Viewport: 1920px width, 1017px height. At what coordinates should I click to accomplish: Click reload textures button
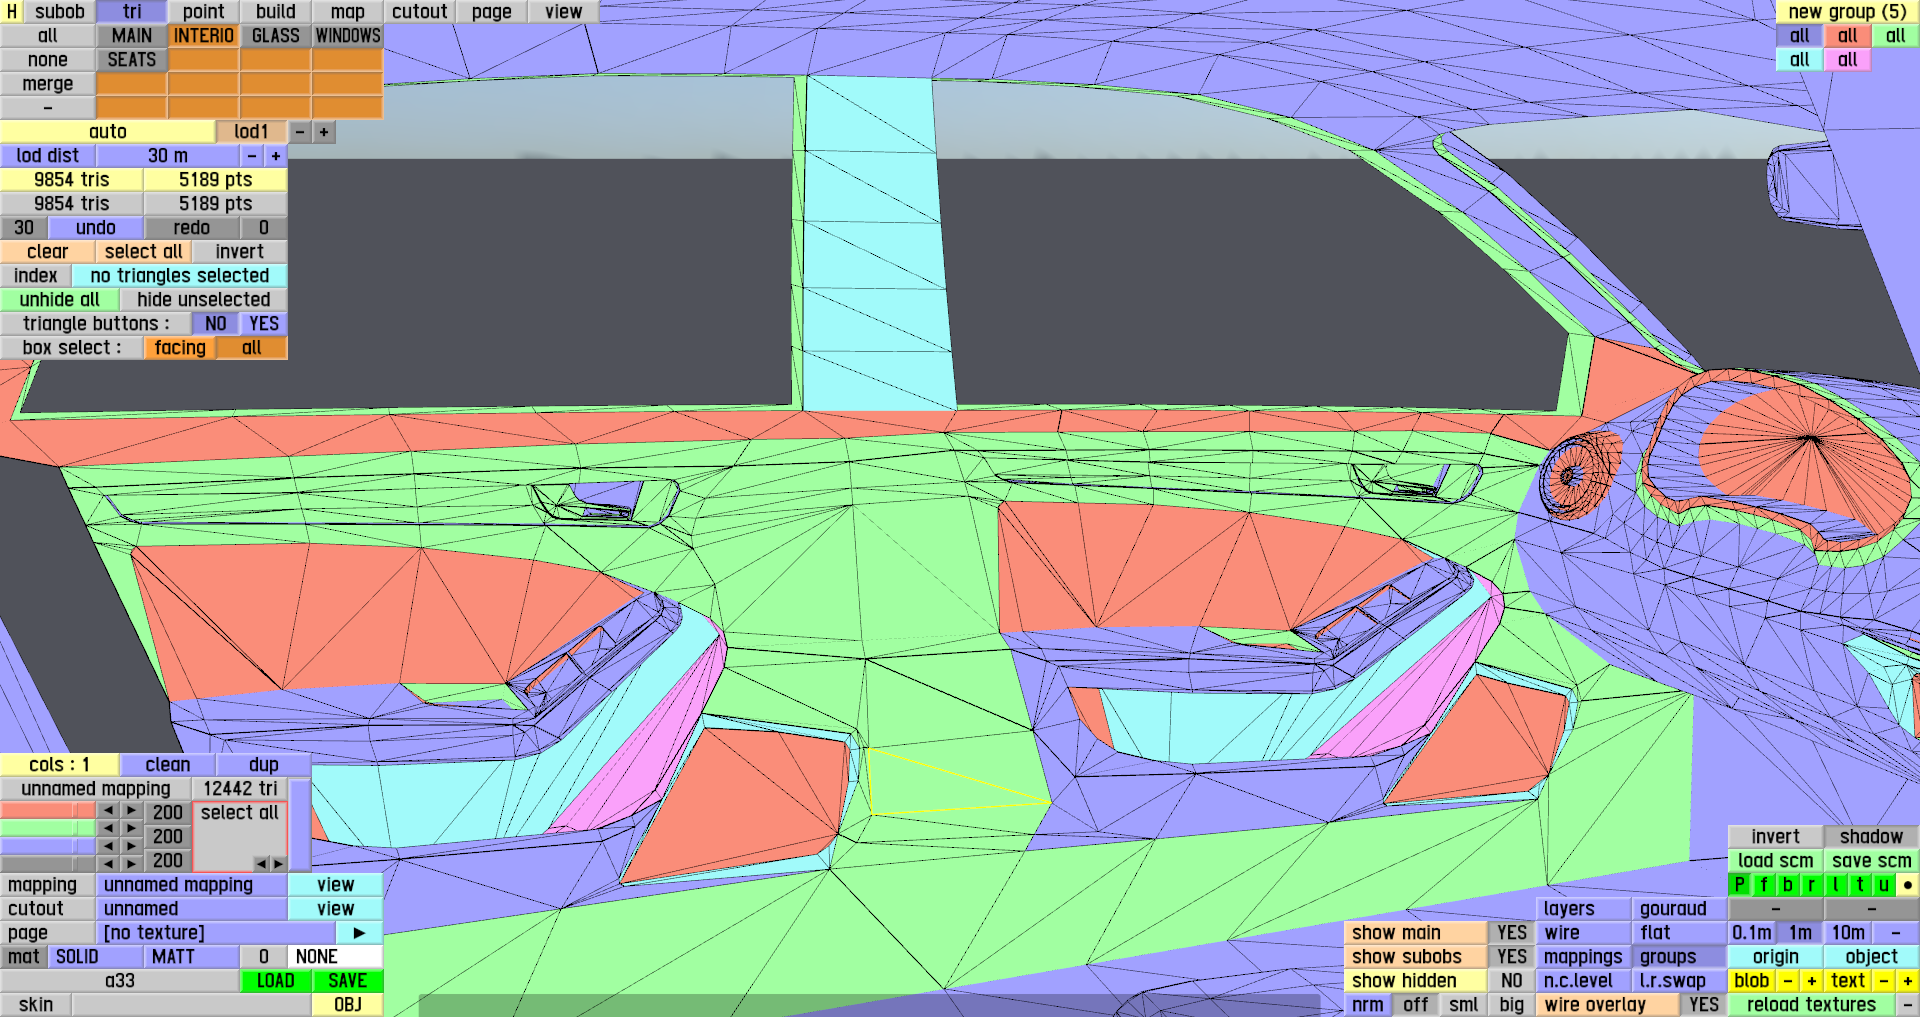pos(1812,1005)
